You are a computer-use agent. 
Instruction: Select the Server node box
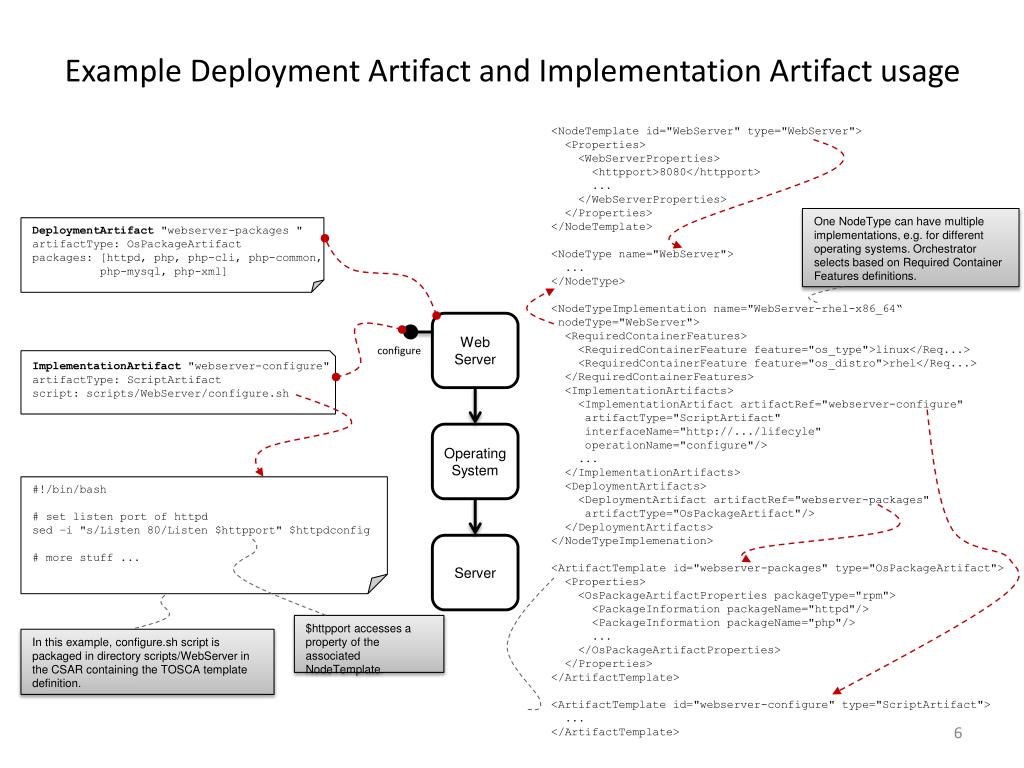[x=475, y=573]
